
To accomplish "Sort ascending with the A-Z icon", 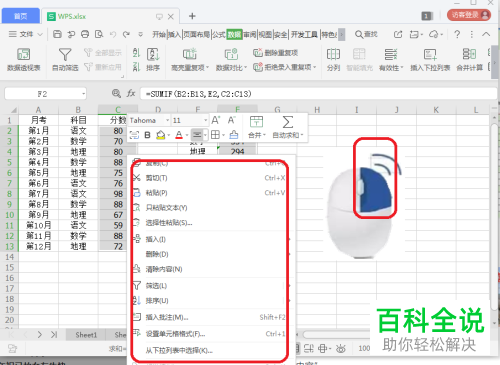I will coord(136,53).
